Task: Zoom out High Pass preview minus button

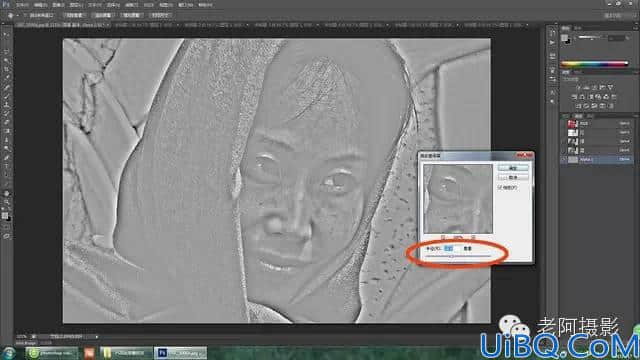Action: coord(443,237)
